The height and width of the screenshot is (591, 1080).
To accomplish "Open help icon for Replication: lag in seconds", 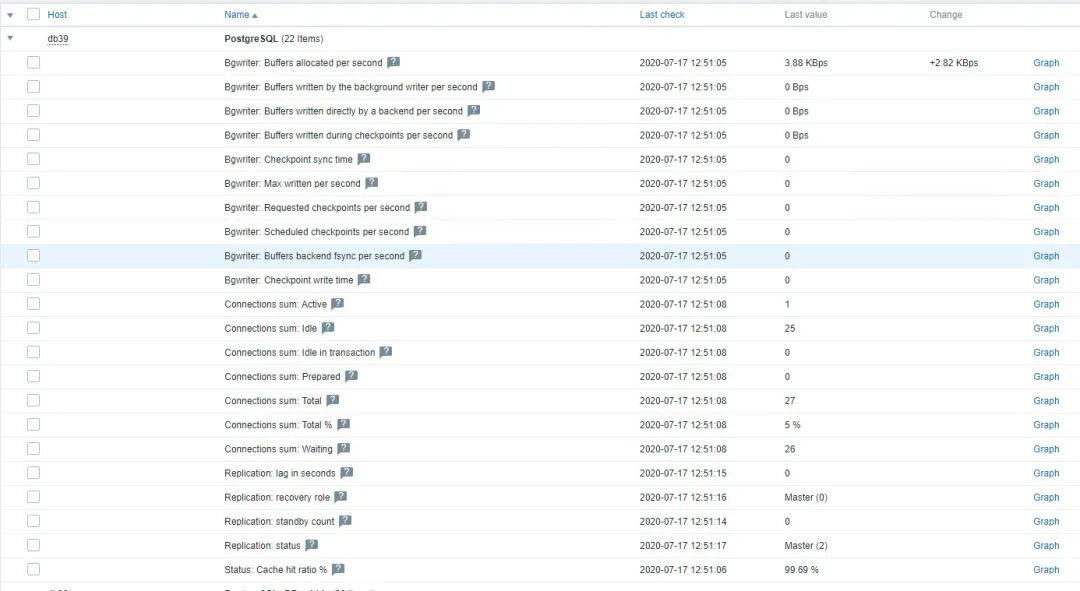I will (x=346, y=472).
